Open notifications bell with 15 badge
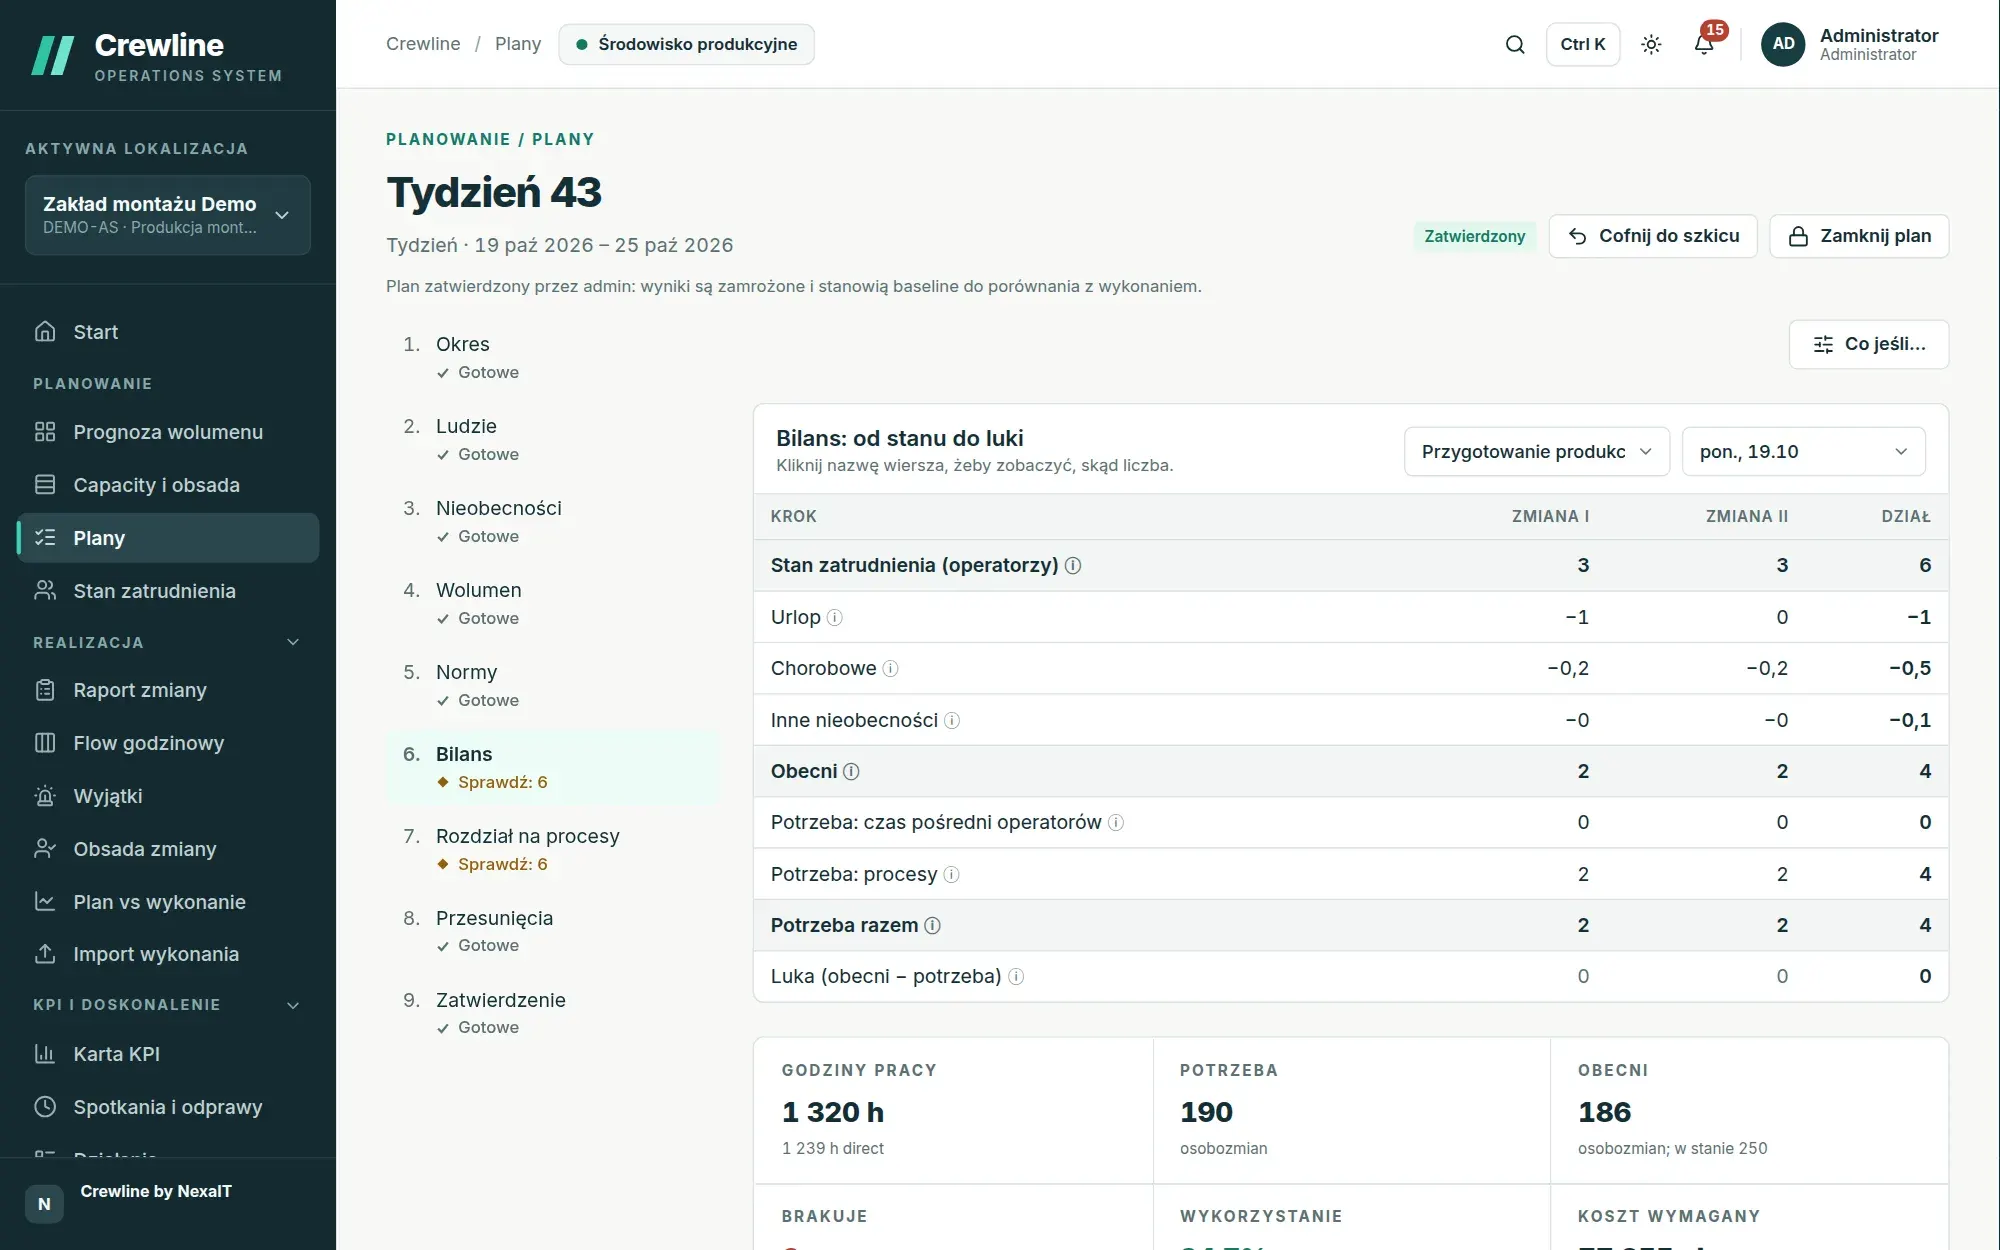Screen dimensions: 2000x1250 (x=1704, y=44)
